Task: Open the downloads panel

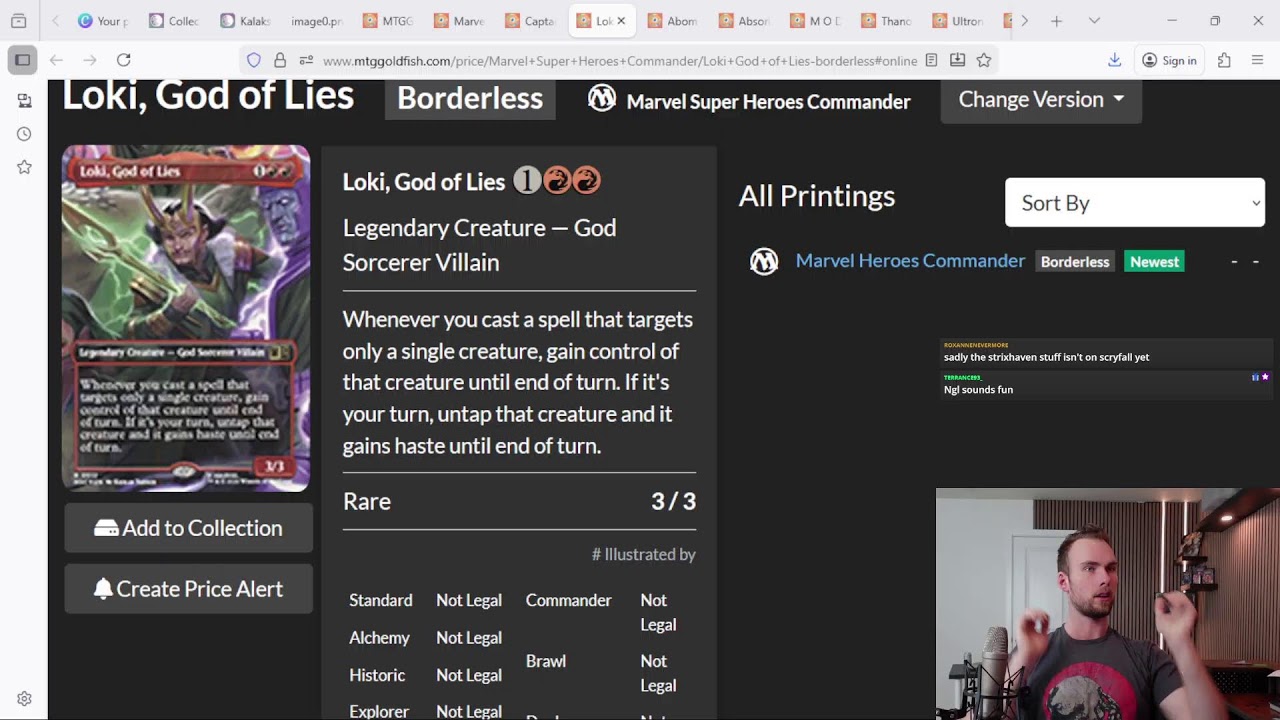Action: click(x=1114, y=60)
